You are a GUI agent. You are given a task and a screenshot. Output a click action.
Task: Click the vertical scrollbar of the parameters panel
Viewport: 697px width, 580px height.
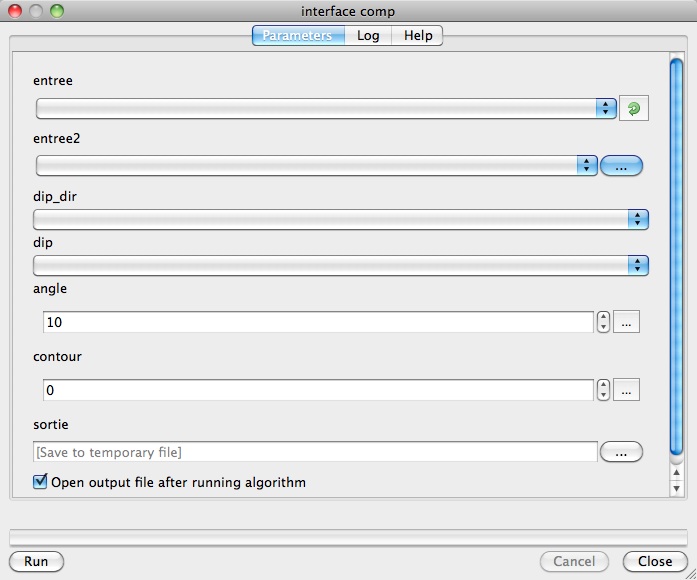(x=676, y=250)
